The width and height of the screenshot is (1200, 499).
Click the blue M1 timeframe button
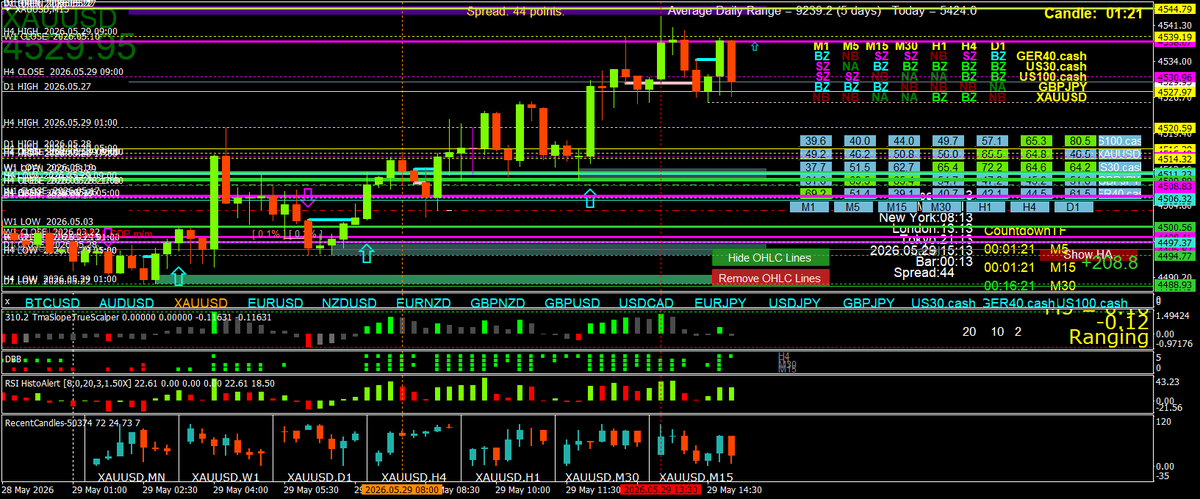[809, 206]
